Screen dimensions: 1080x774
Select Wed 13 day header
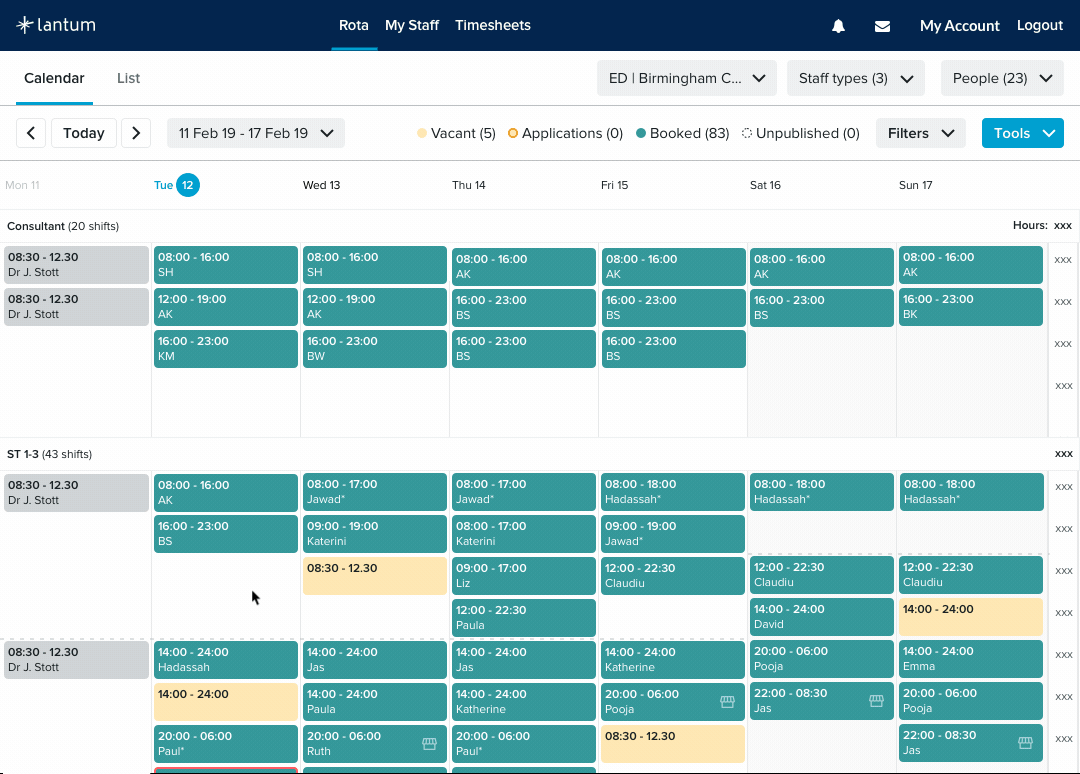[322, 185]
